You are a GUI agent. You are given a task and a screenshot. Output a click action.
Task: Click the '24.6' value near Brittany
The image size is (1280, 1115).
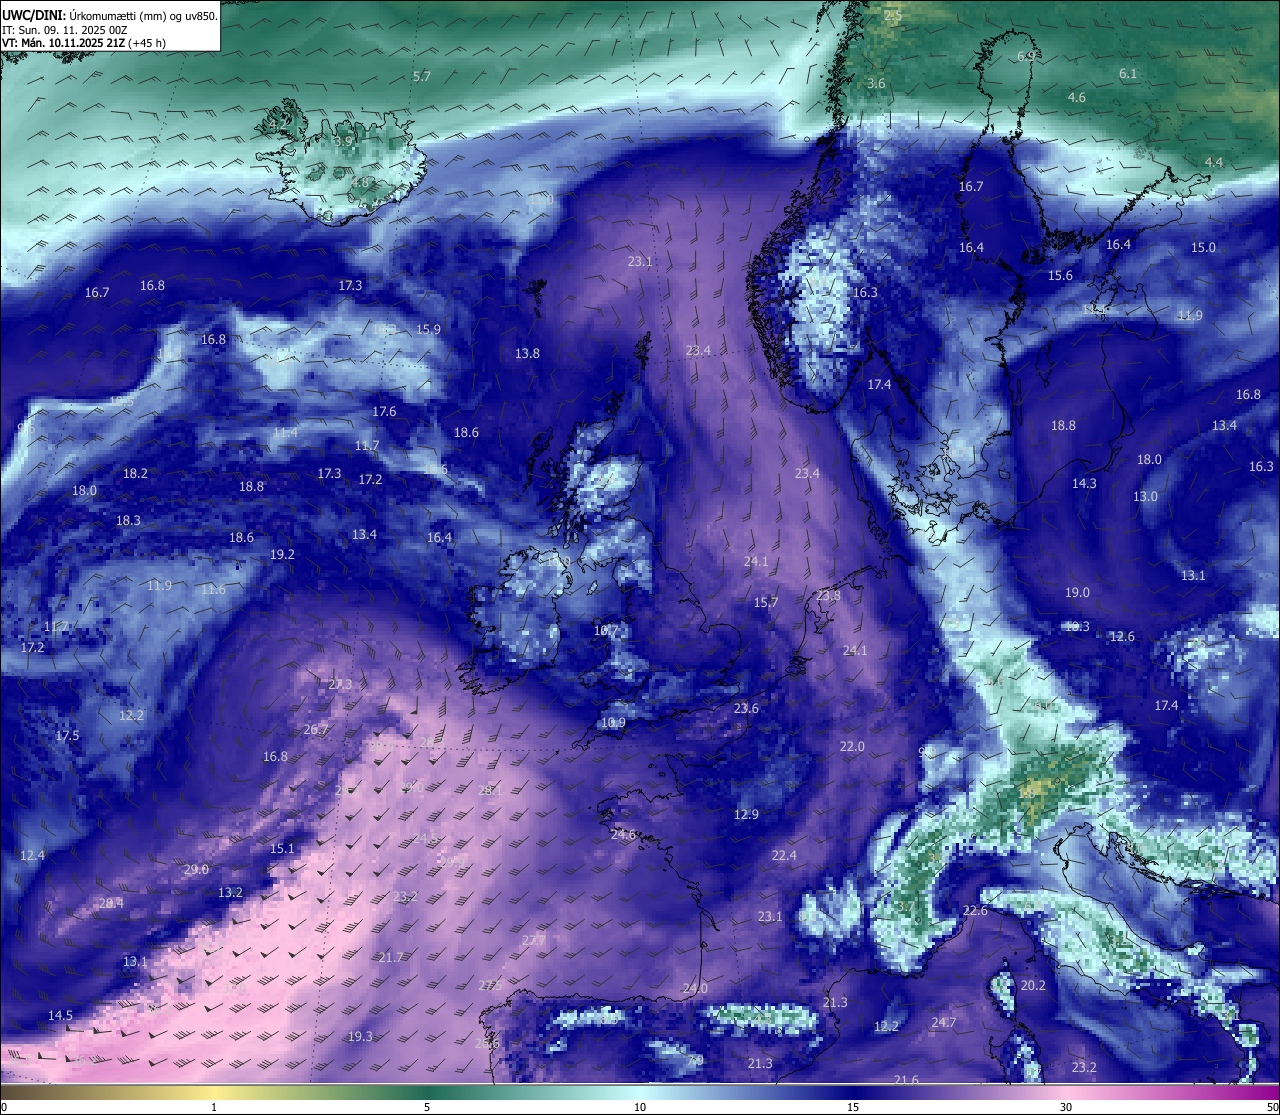coord(623,834)
